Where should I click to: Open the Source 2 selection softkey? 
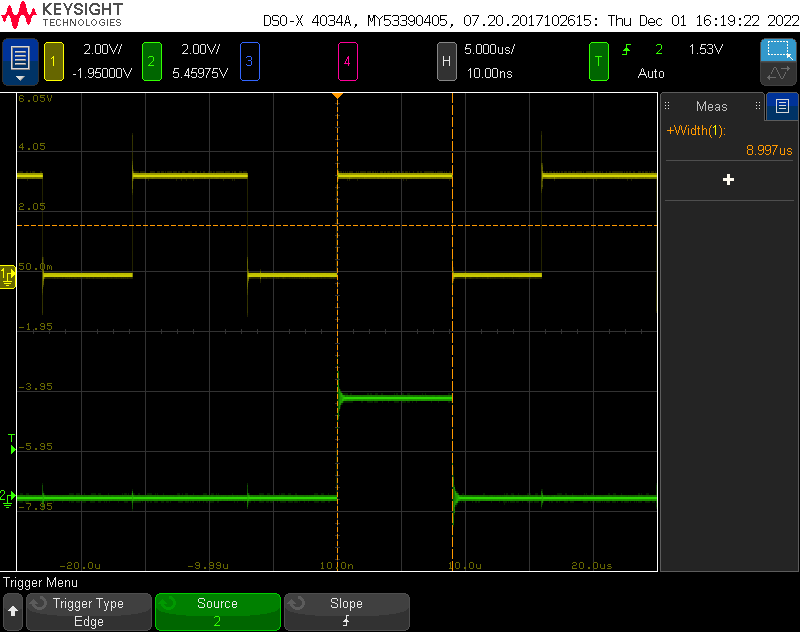[217, 612]
